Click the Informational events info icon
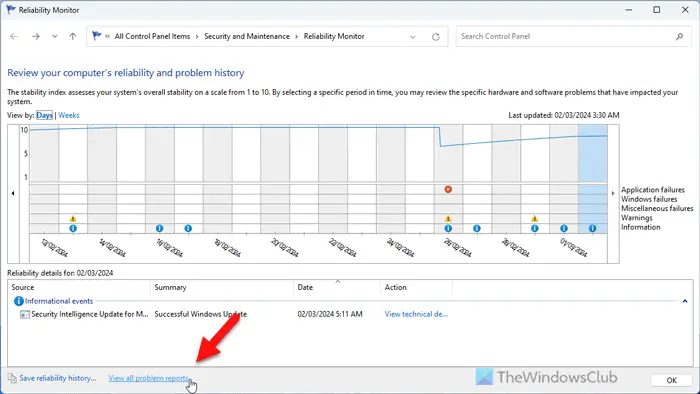Viewport: 700px width, 394px height. 18,301
